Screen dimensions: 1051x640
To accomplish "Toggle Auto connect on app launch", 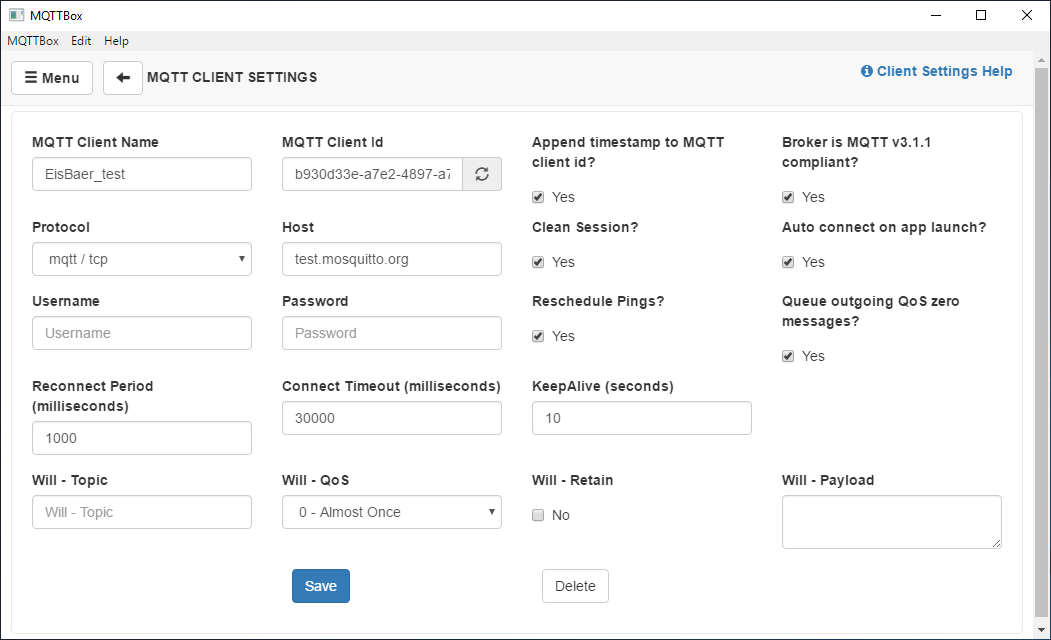I will [788, 262].
